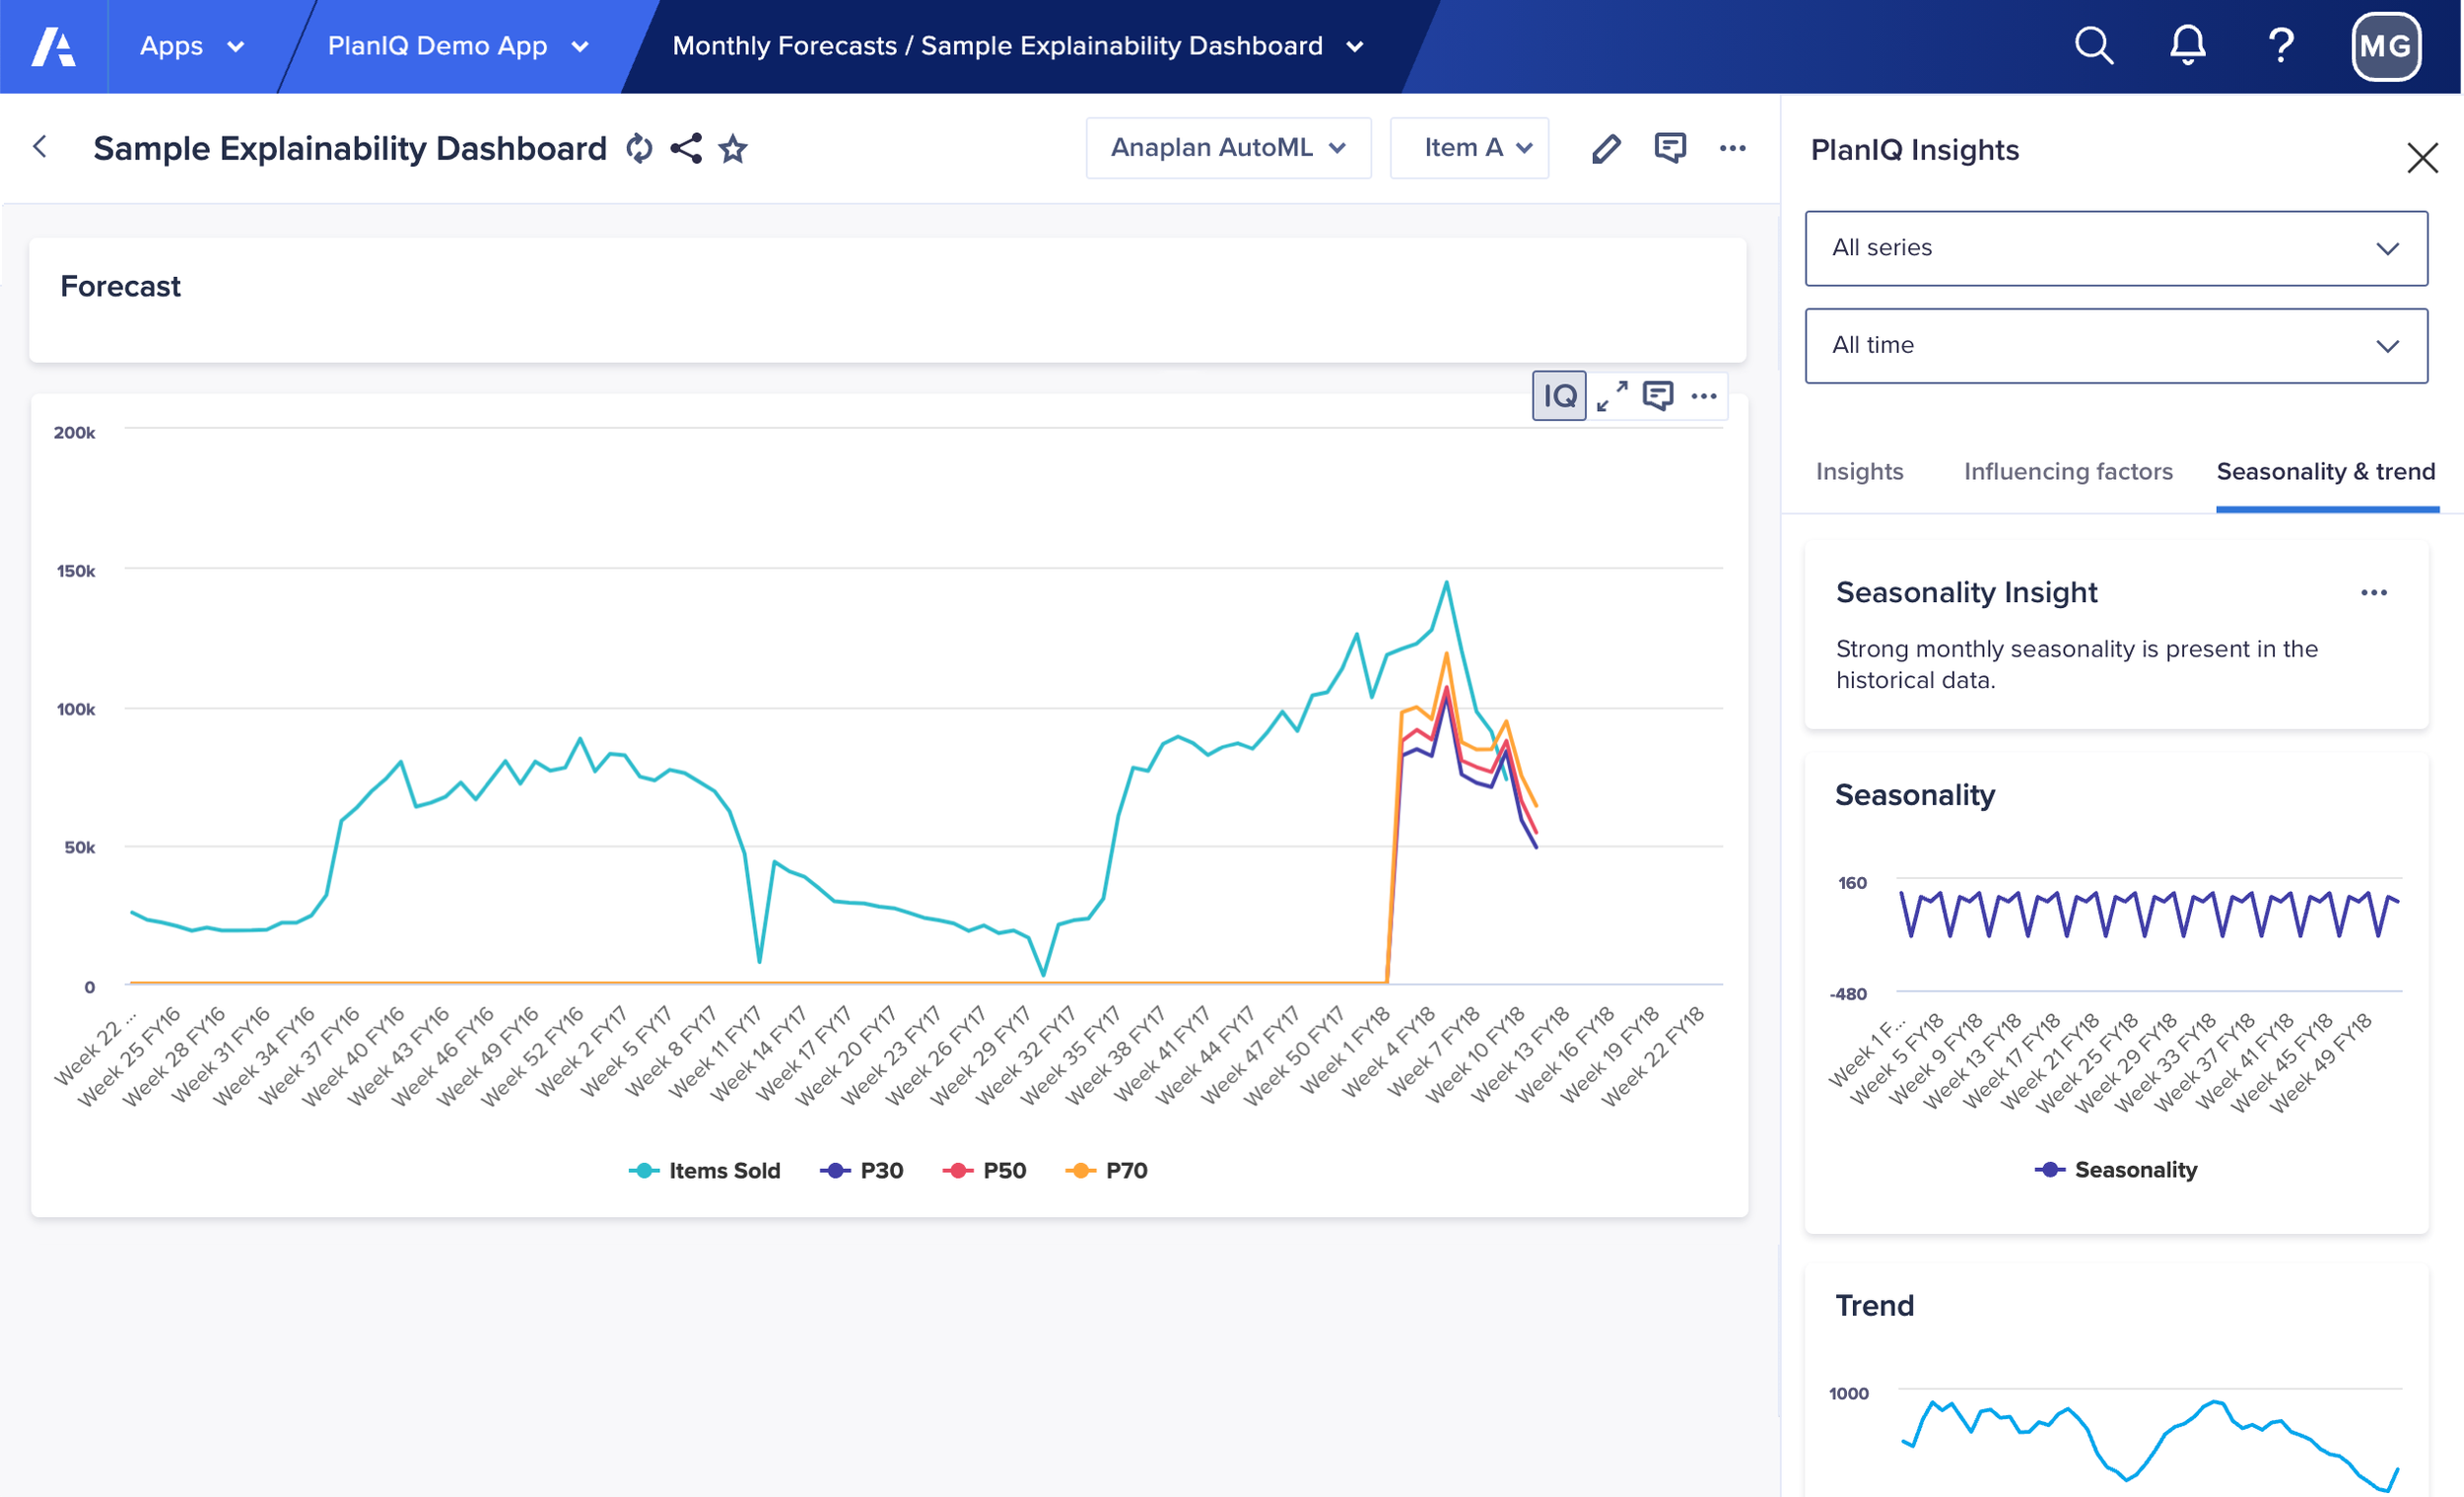
Task: Toggle Items Sold series in legend
Action: click(x=705, y=1170)
